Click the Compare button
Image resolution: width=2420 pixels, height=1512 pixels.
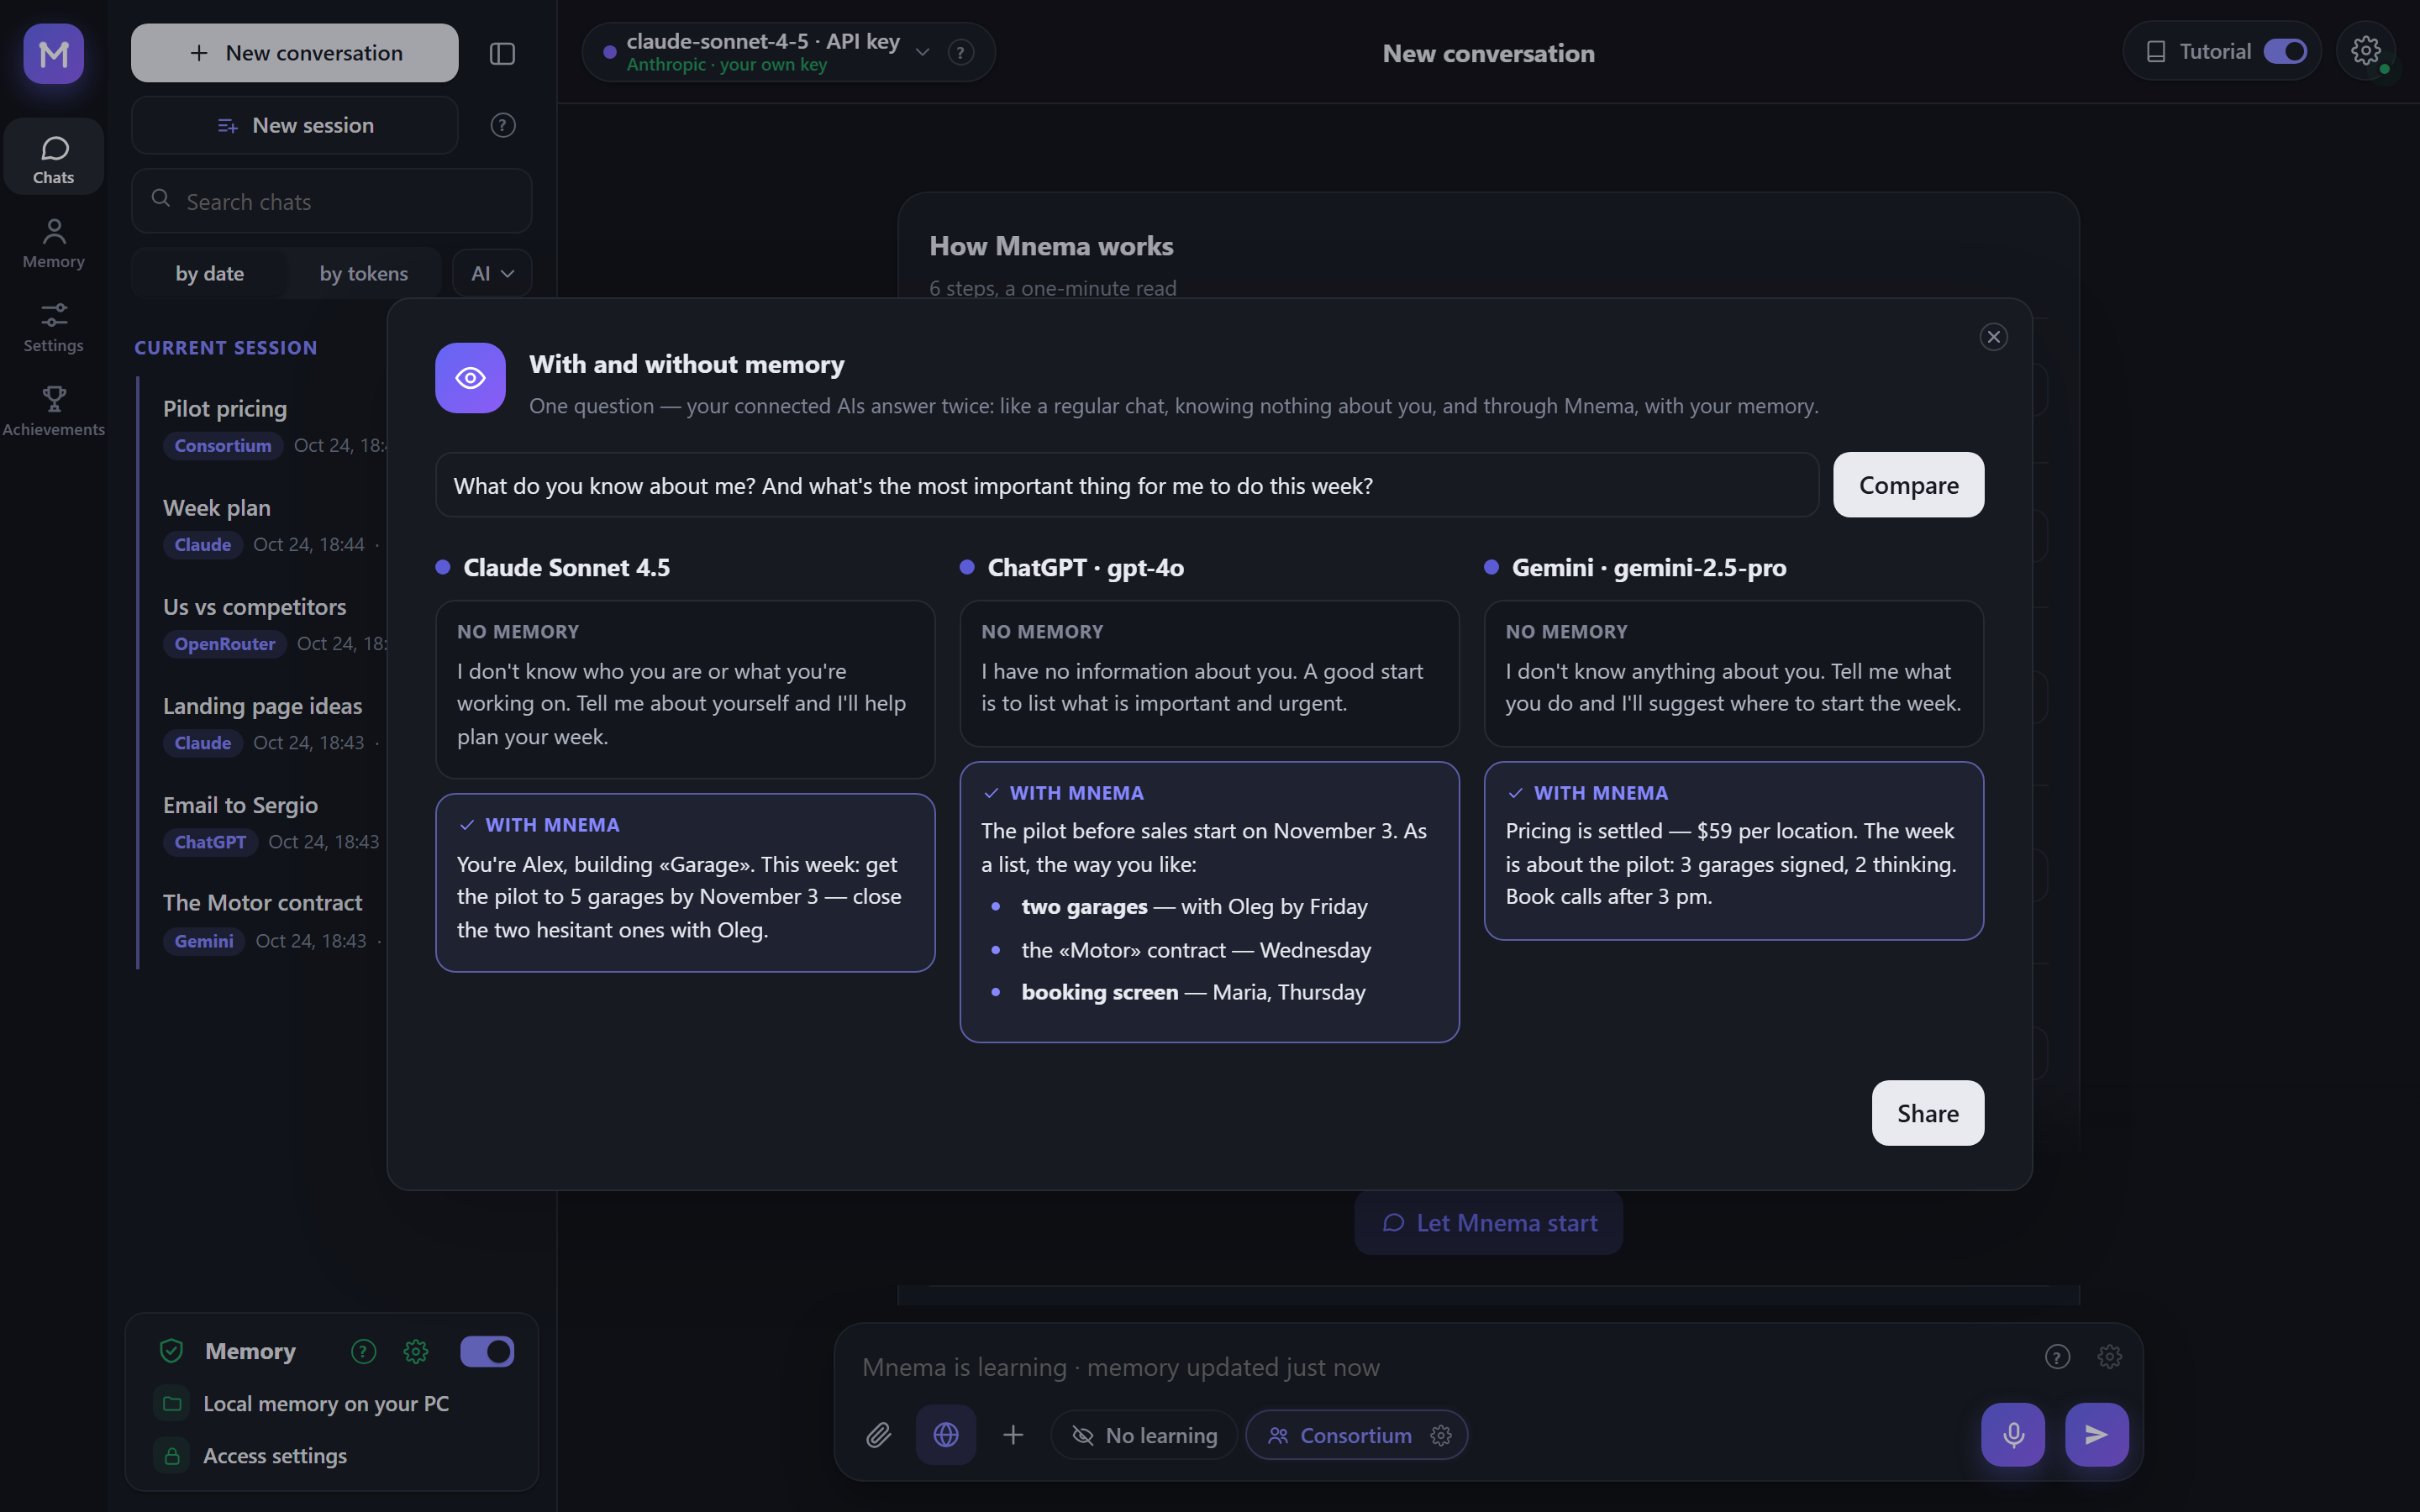(1908, 485)
